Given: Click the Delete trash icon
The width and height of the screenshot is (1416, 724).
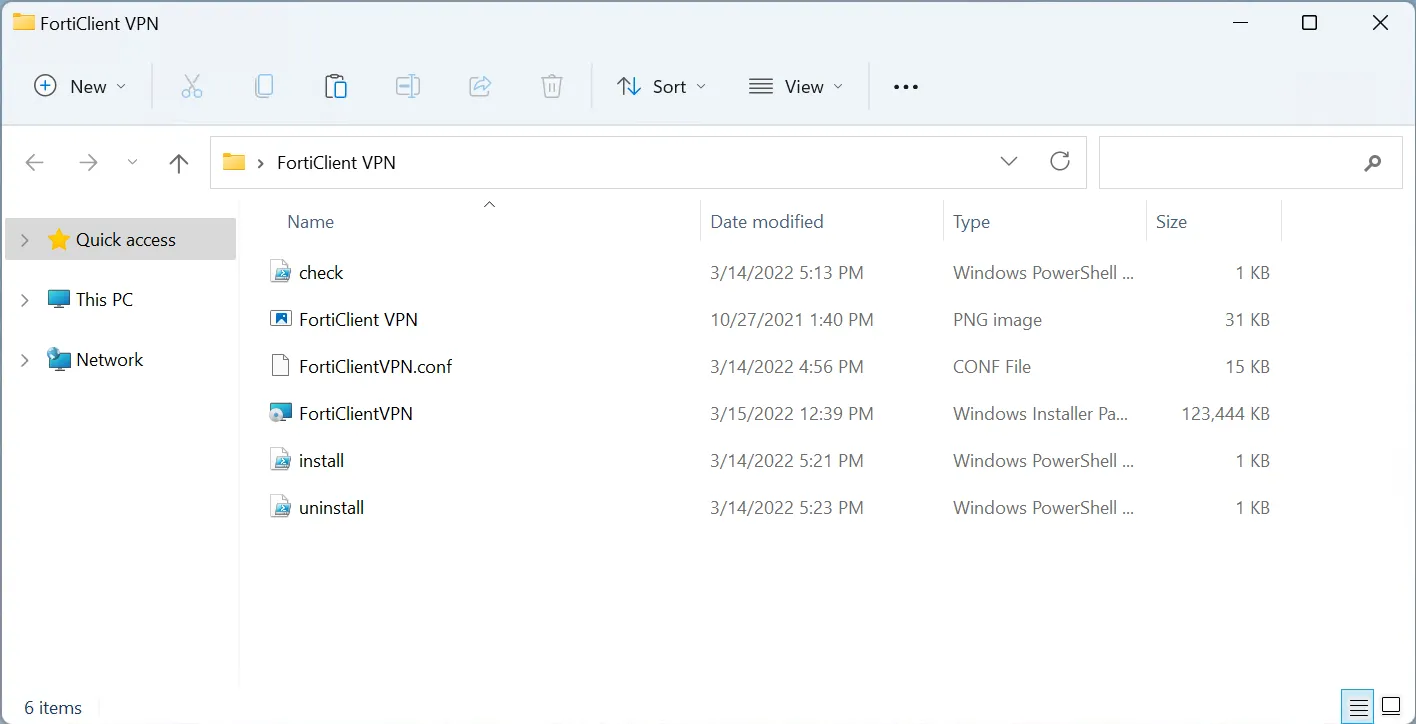Looking at the screenshot, I should coord(552,87).
